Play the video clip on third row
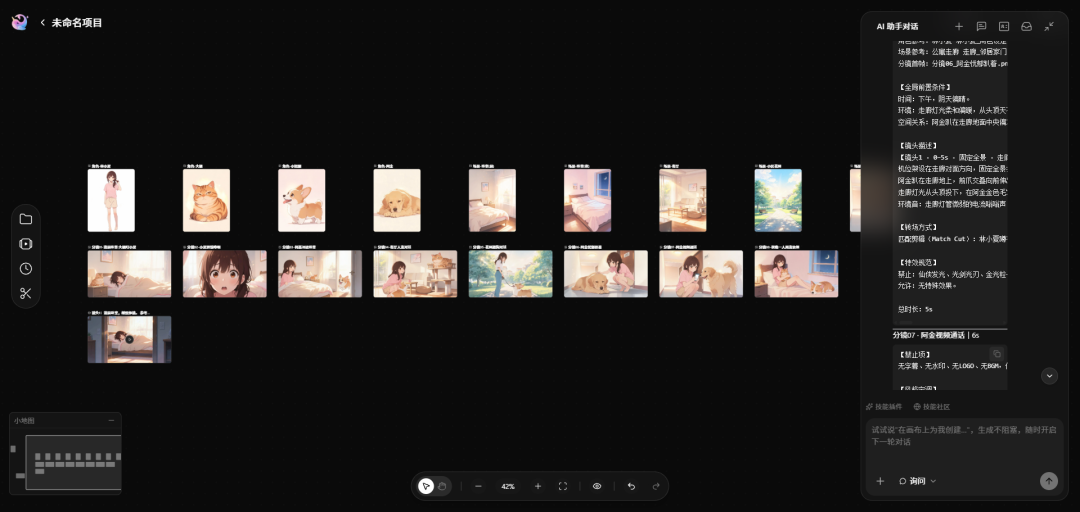 click(x=129, y=339)
